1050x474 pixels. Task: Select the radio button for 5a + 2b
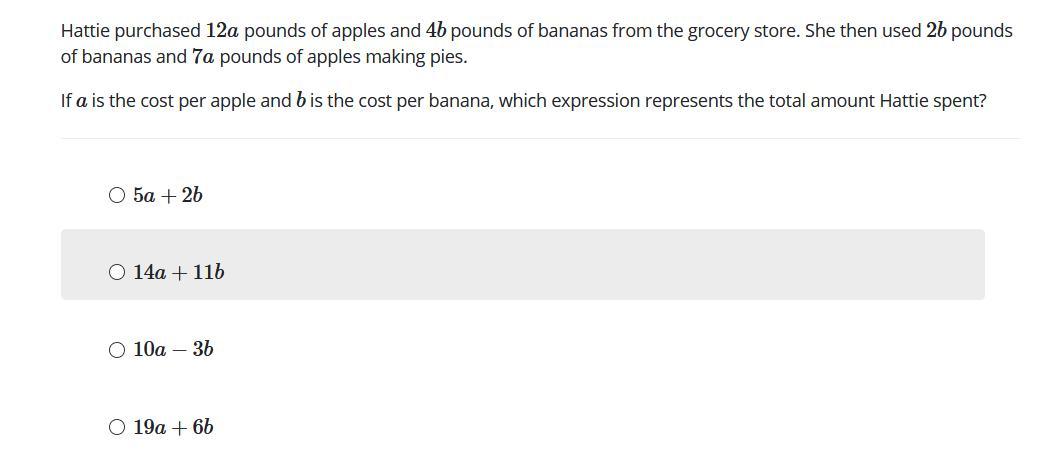tap(117, 195)
